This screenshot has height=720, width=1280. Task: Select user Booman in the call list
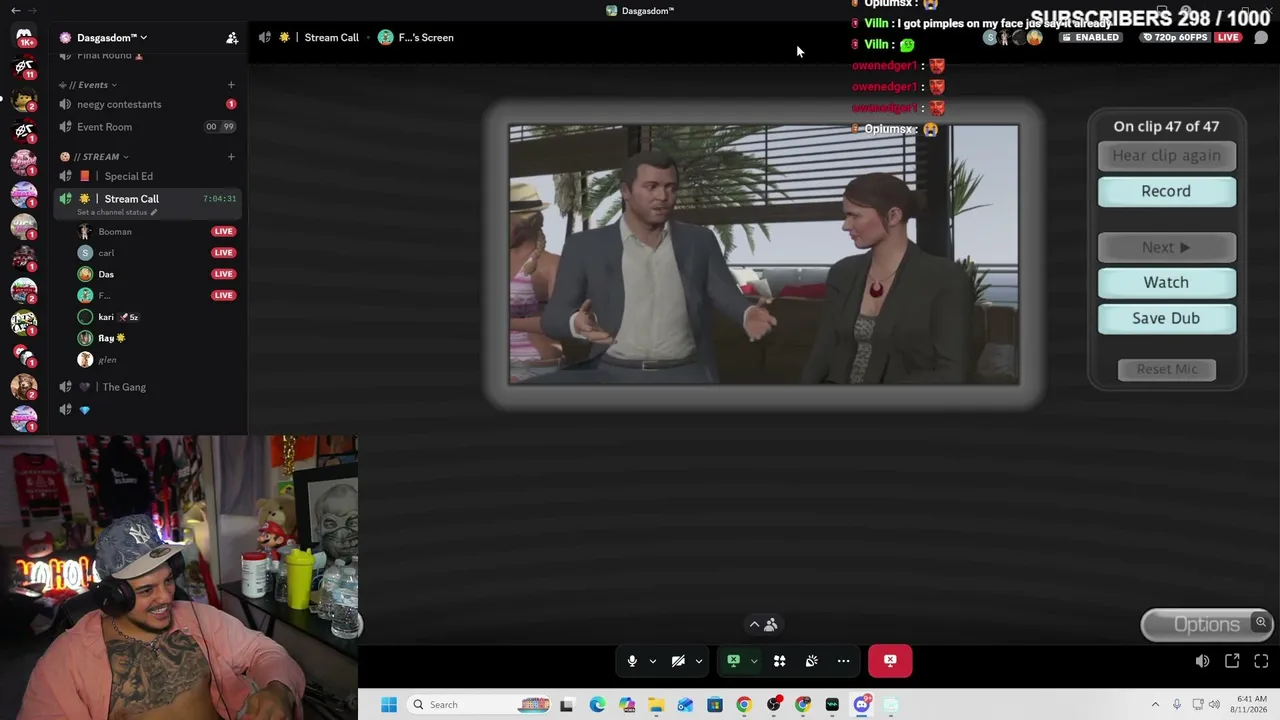(x=115, y=232)
